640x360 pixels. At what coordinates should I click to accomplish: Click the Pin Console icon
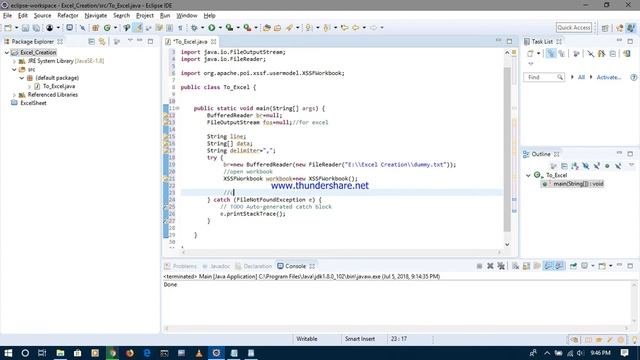(x=573, y=266)
